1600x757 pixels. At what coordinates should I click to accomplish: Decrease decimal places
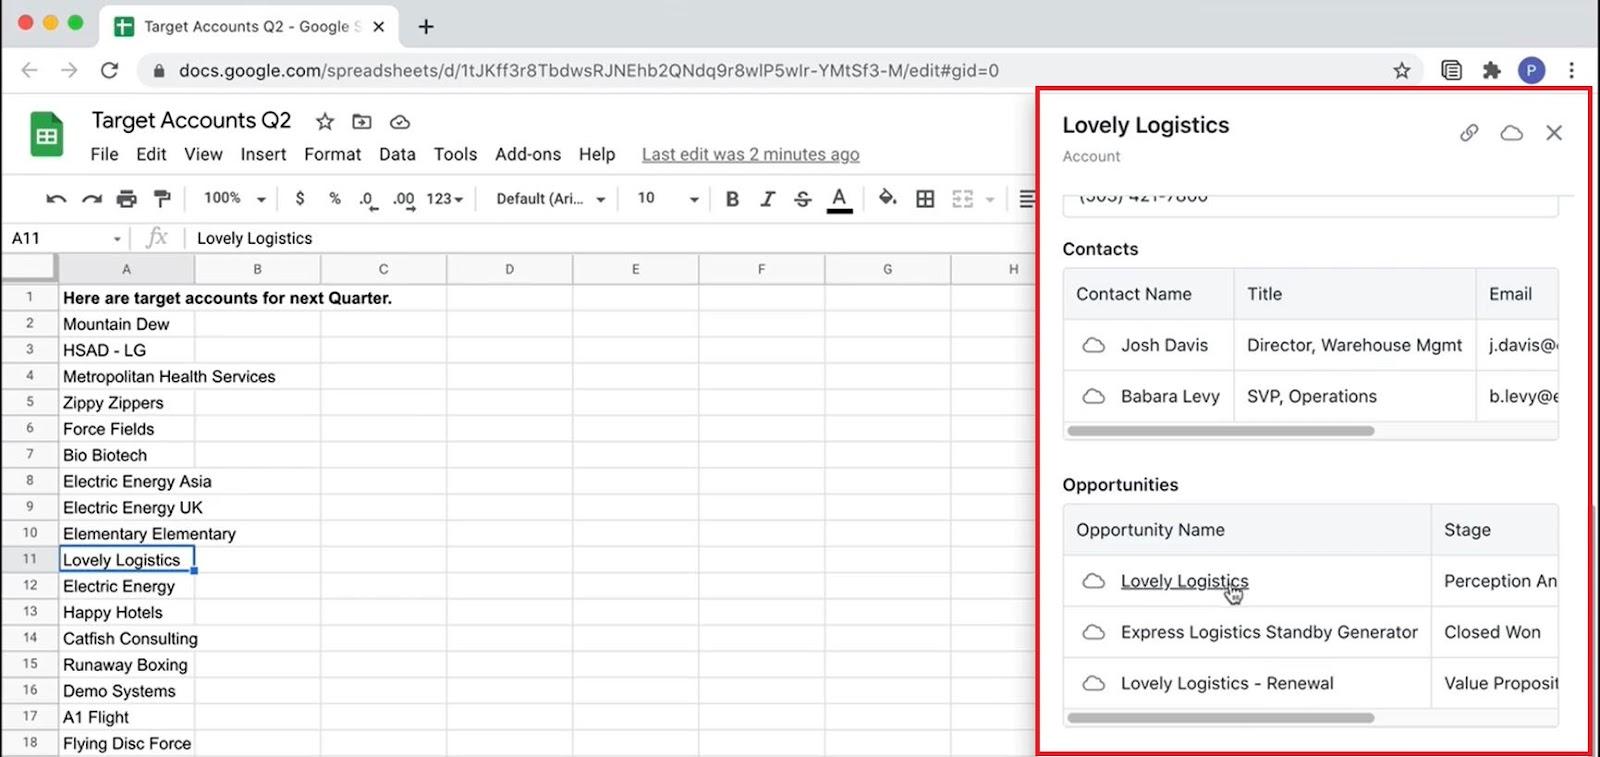(x=368, y=199)
